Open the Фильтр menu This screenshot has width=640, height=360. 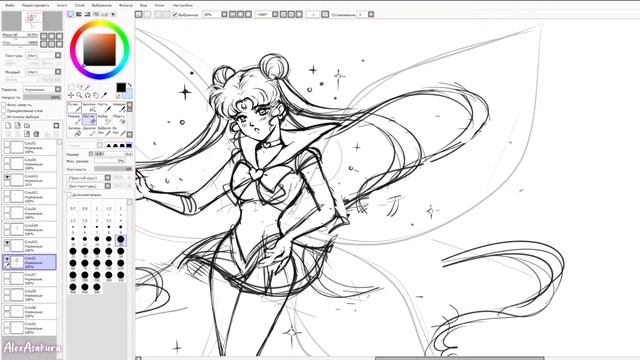(126, 5)
